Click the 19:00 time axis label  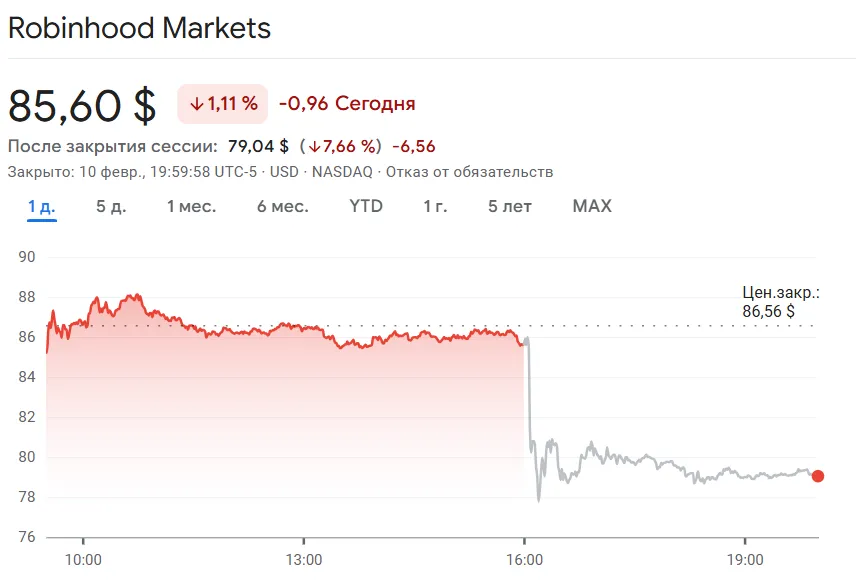coord(745,558)
